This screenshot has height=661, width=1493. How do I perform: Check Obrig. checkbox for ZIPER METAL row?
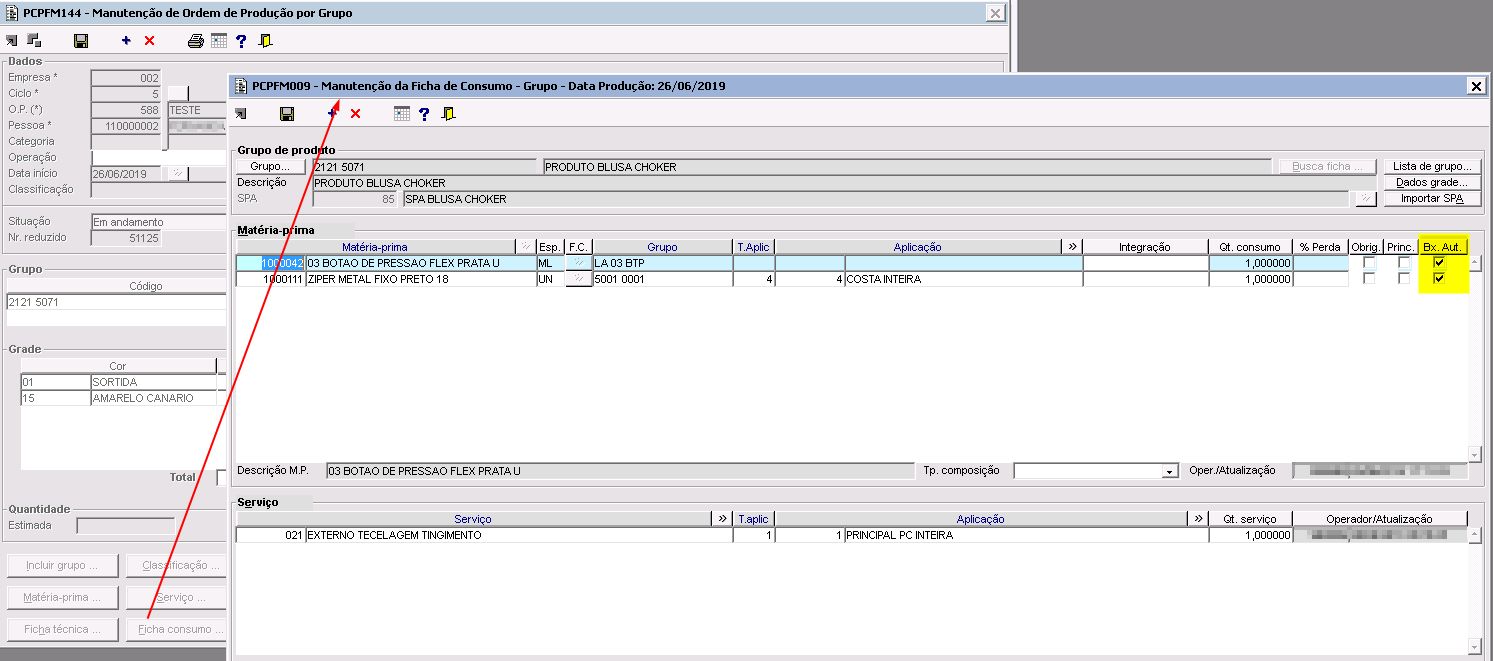pos(1370,279)
